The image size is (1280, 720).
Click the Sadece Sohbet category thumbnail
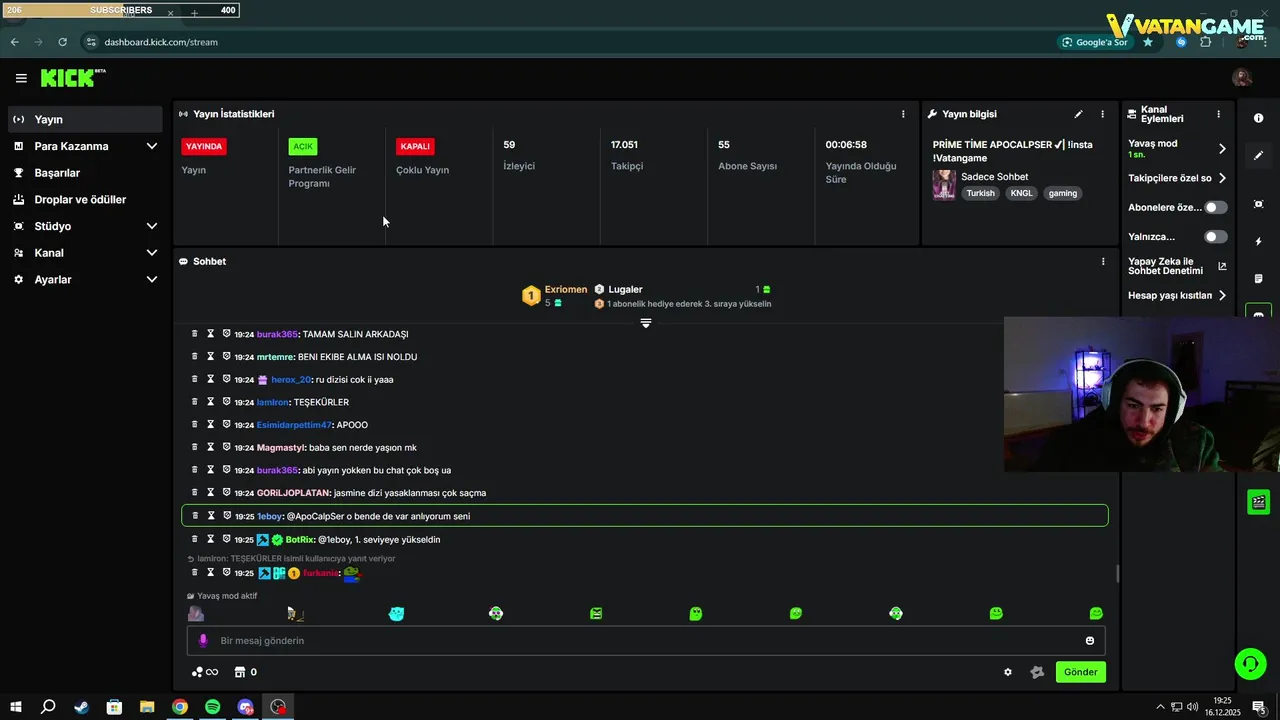944,185
